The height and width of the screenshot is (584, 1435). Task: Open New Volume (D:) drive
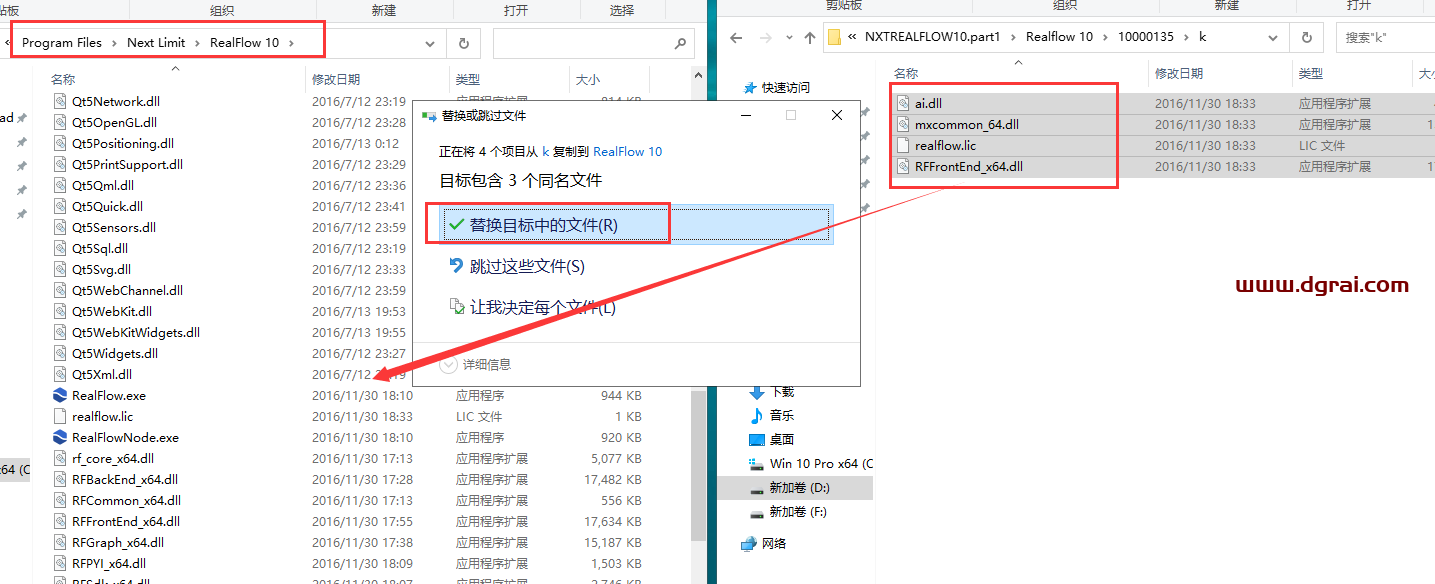(799, 488)
